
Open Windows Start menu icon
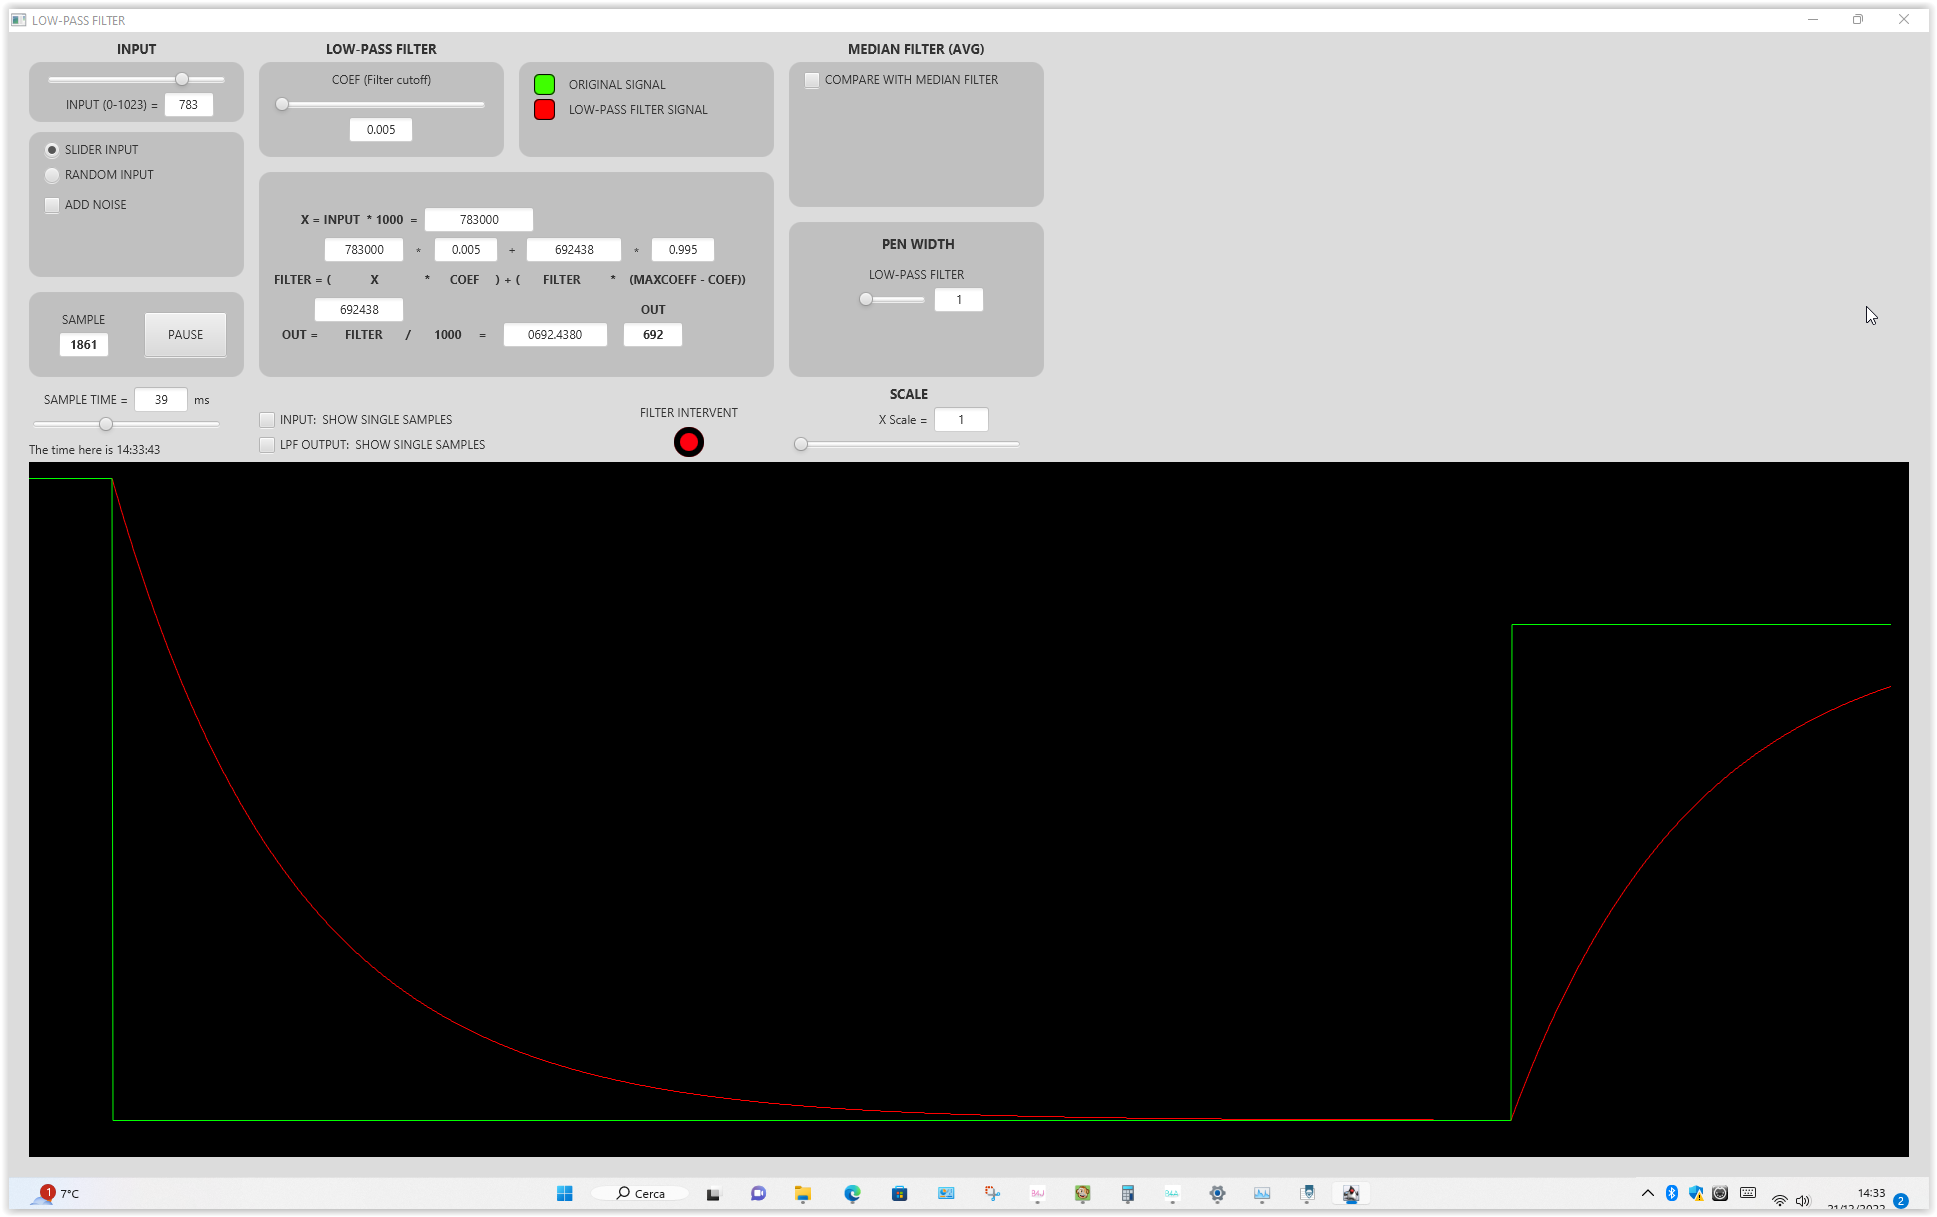(564, 1193)
